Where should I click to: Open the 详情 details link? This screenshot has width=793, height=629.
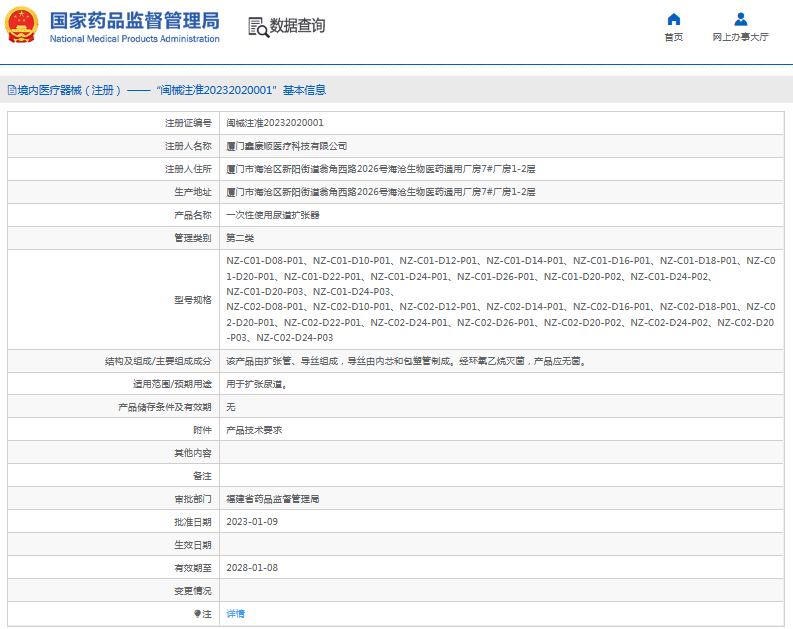click(x=236, y=614)
